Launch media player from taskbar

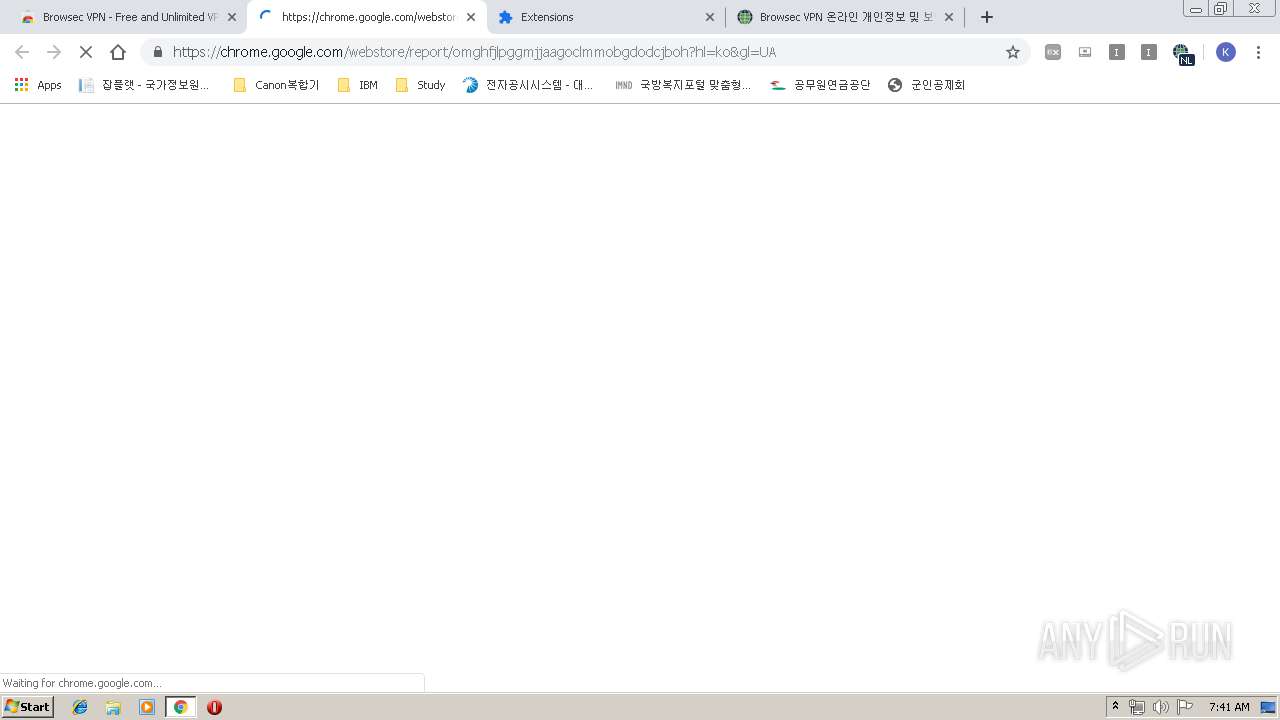click(147, 707)
